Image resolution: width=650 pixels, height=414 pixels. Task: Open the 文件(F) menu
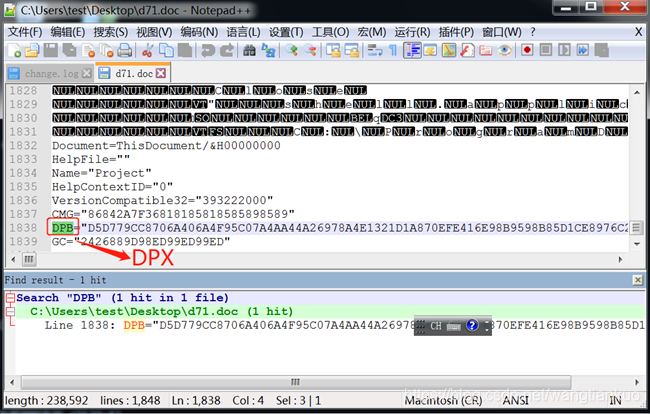pyautogui.click(x=24, y=32)
